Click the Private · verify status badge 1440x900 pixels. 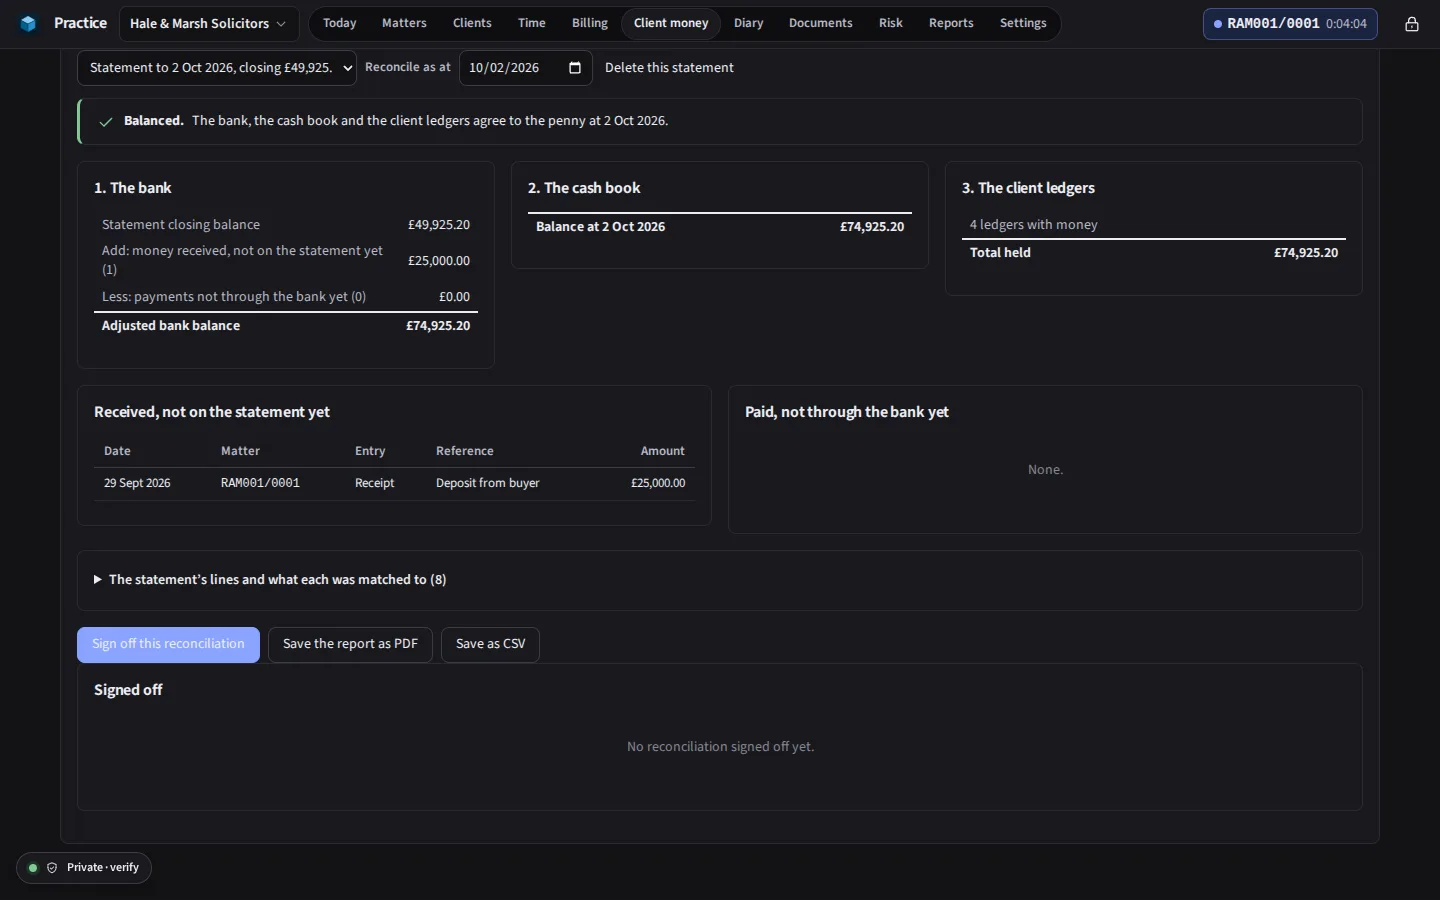[84, 868]
